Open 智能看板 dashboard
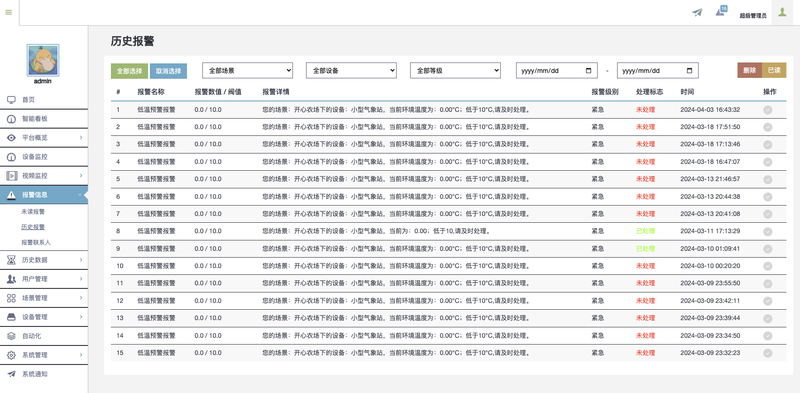The image size is (800, 393). click(44, 119)
